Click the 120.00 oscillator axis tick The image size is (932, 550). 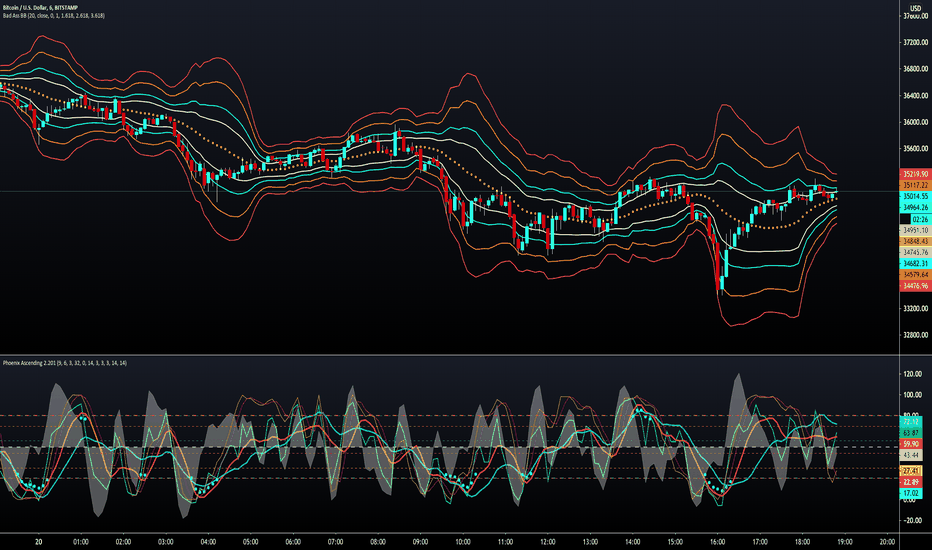point(912,374)
